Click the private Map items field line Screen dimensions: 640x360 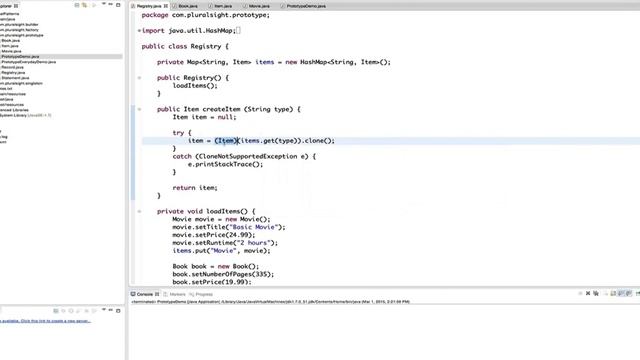273,62
